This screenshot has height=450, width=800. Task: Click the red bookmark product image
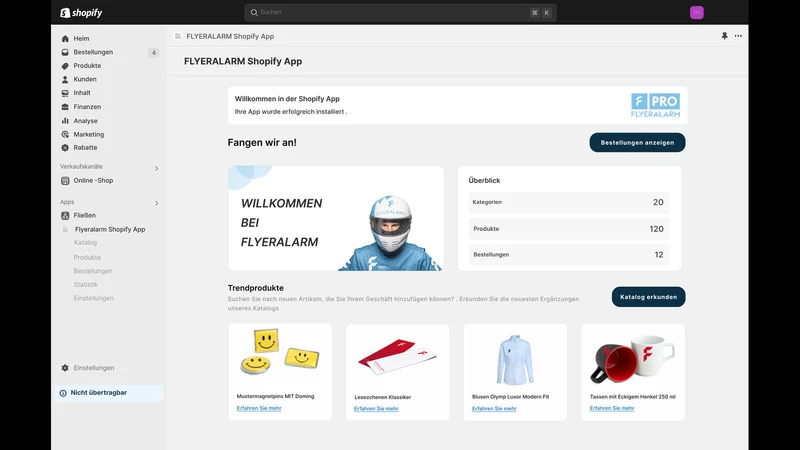(397, 356)
